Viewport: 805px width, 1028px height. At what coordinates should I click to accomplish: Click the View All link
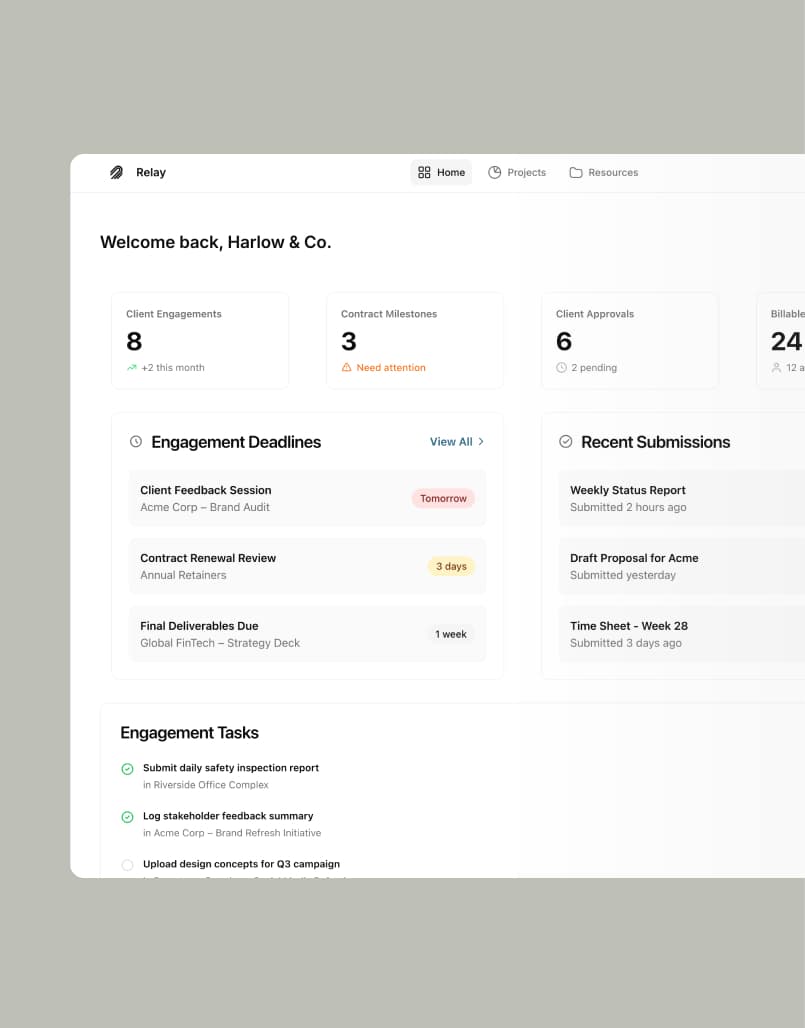pos(451,441)
